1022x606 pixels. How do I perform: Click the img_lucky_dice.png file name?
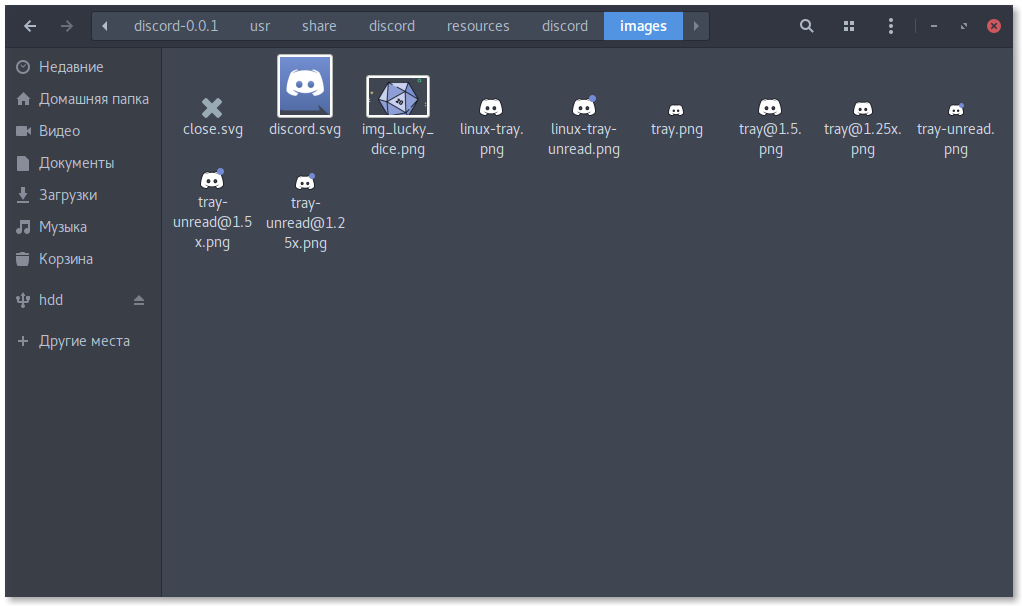(x=398, y=139)
